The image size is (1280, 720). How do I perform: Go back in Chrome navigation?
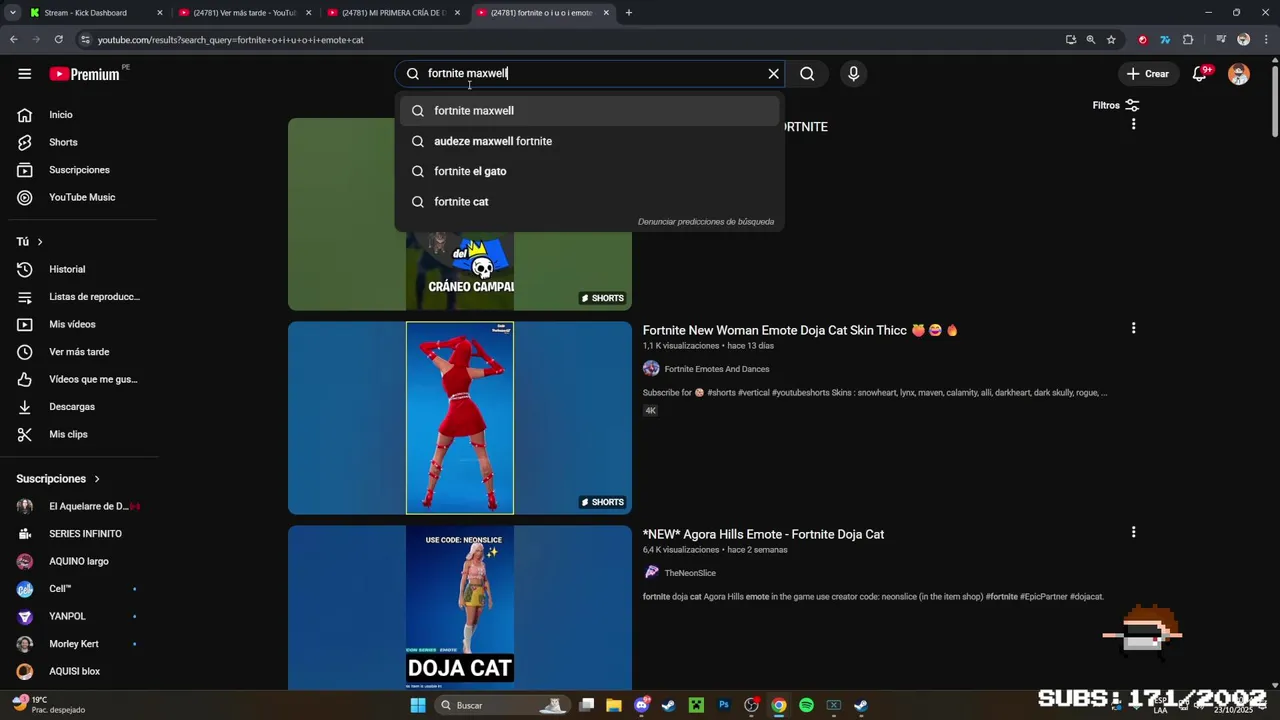click(13, 40)
